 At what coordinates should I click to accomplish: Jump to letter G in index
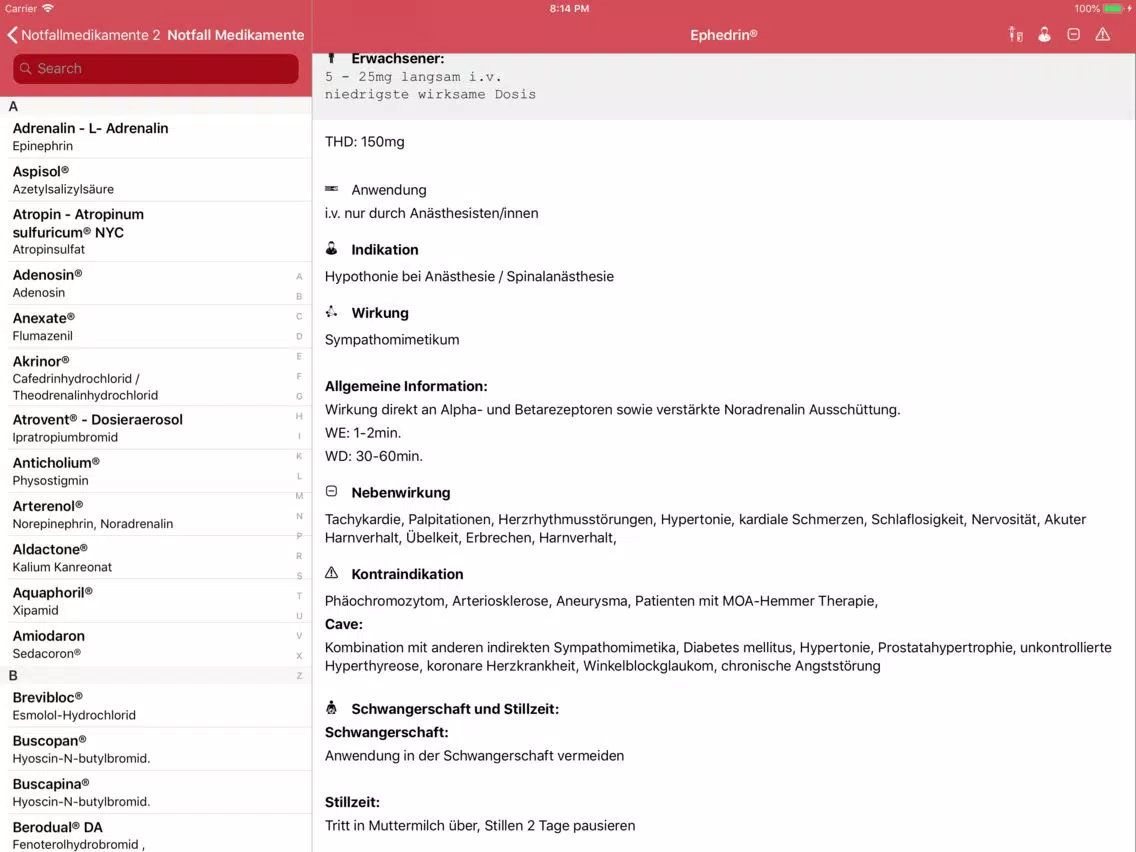click(x=299, y=396)
